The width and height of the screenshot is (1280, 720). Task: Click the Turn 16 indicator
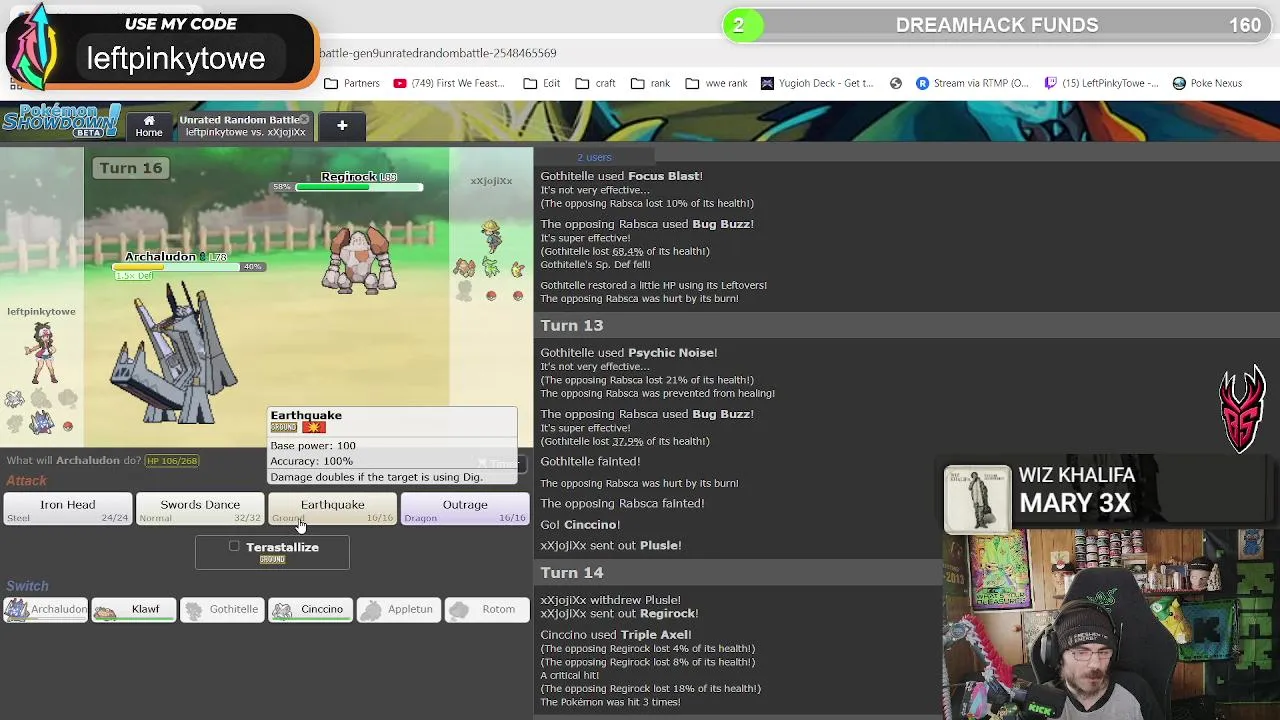tap(131, 168)
